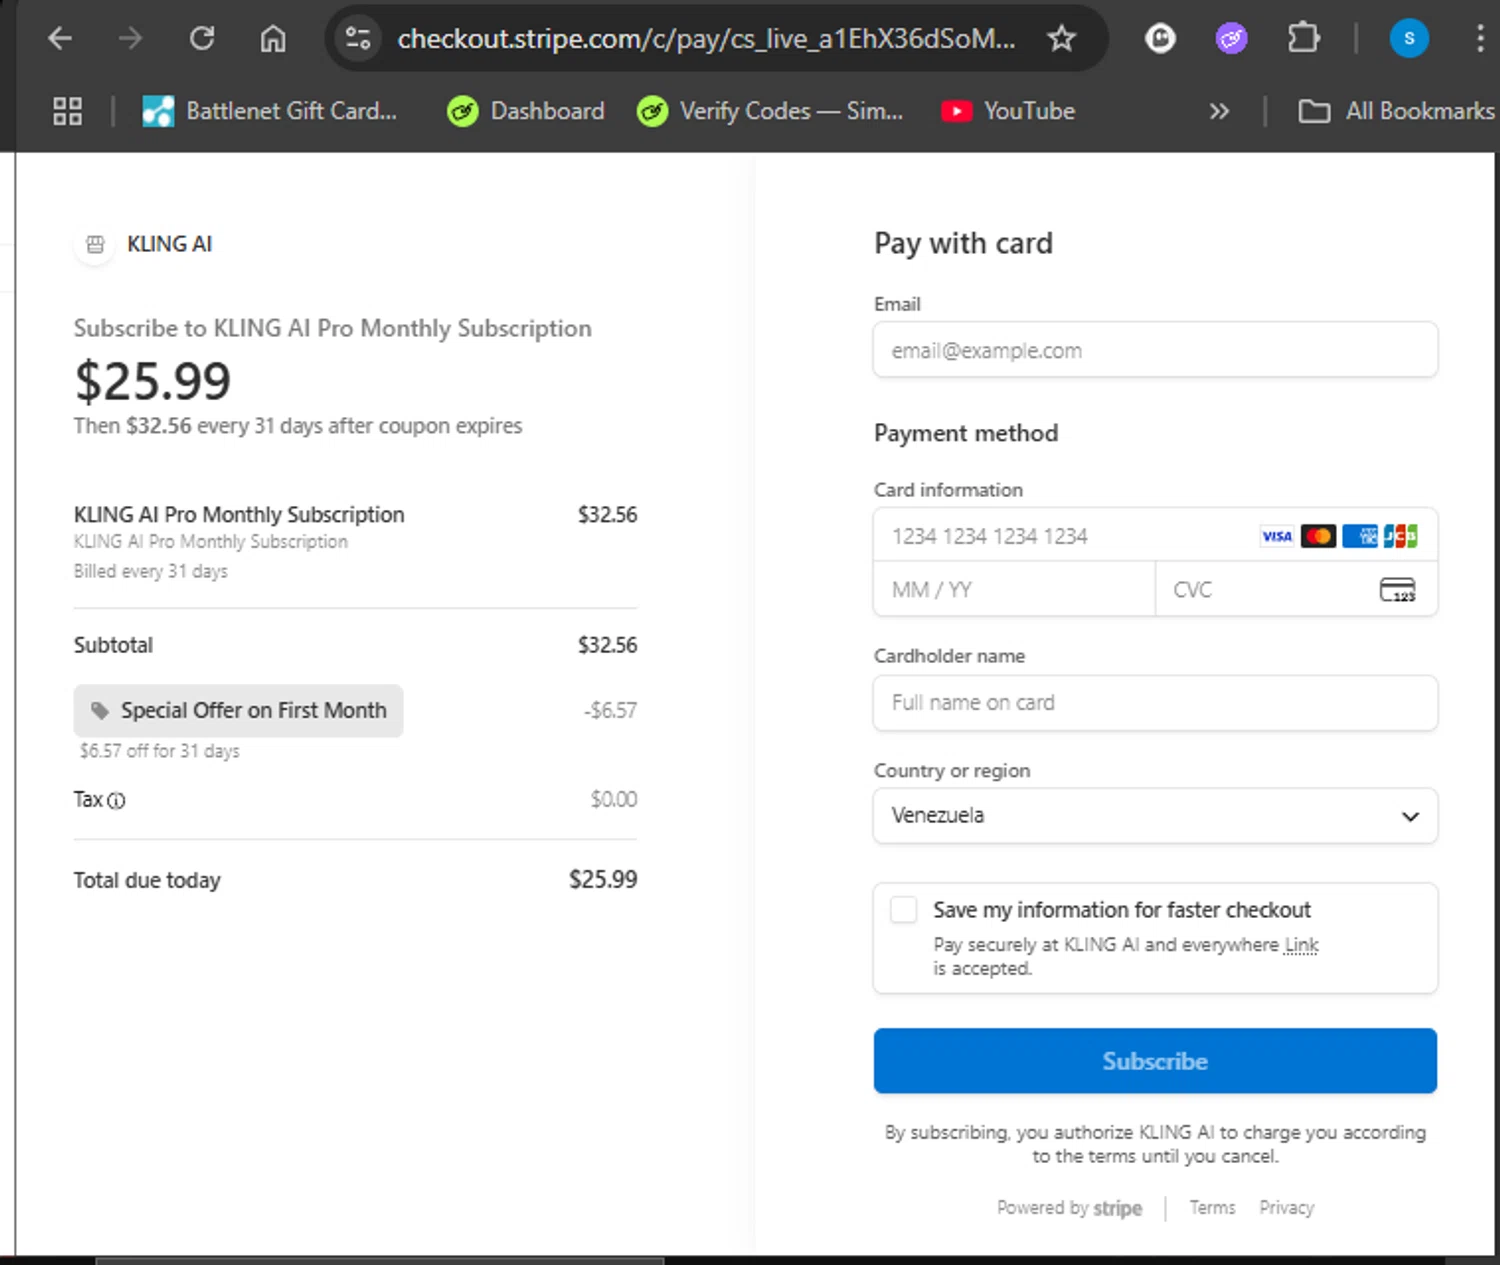Click the Subscribe button
Image resolution: width=1500 pixels, height=1265 pixels.
[1155, 1061]
